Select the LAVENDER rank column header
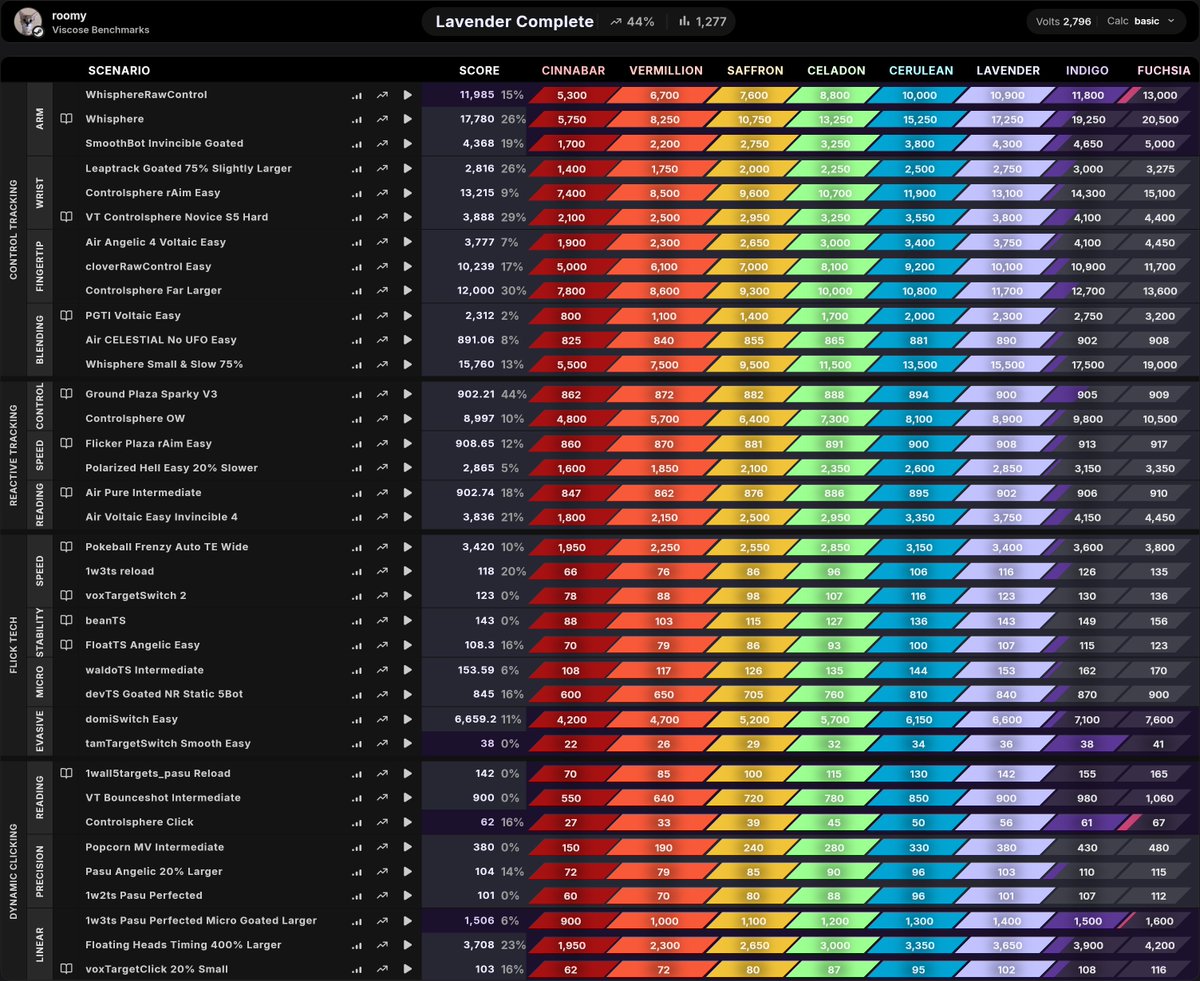The width and height of the screenshot is (1200, 981). point(1008,71)
